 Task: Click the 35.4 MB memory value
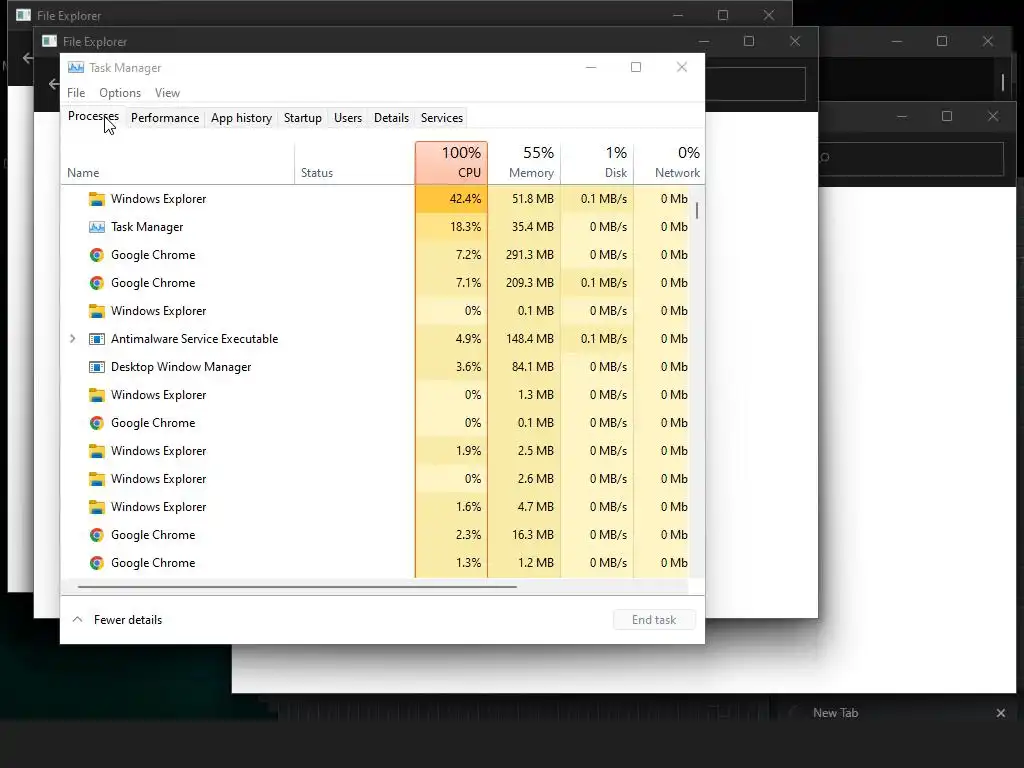pyautogui.click(x=533, y=227)
